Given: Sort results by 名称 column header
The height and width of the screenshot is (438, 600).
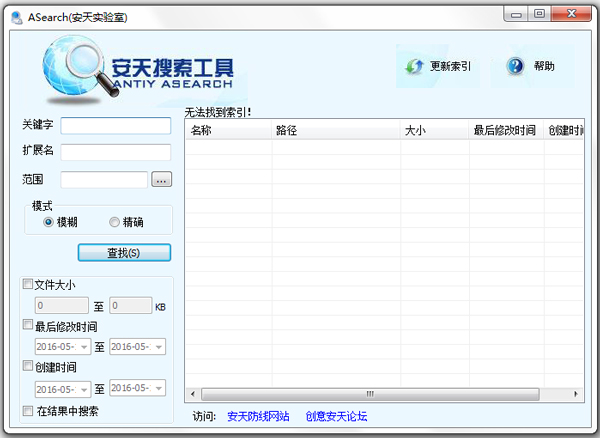Looking at the screenshot, I should pyautogui.click(x=228, y=131).
